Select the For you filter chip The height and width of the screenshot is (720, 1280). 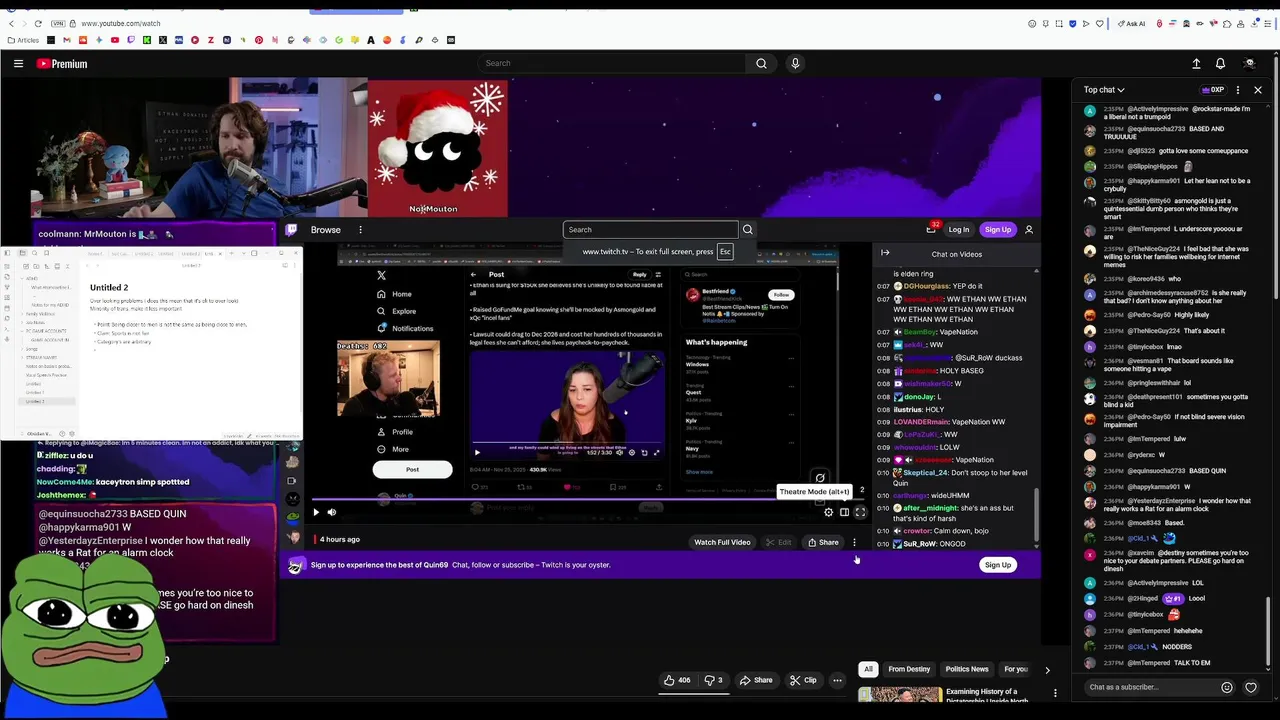[x=1015, y=669]
